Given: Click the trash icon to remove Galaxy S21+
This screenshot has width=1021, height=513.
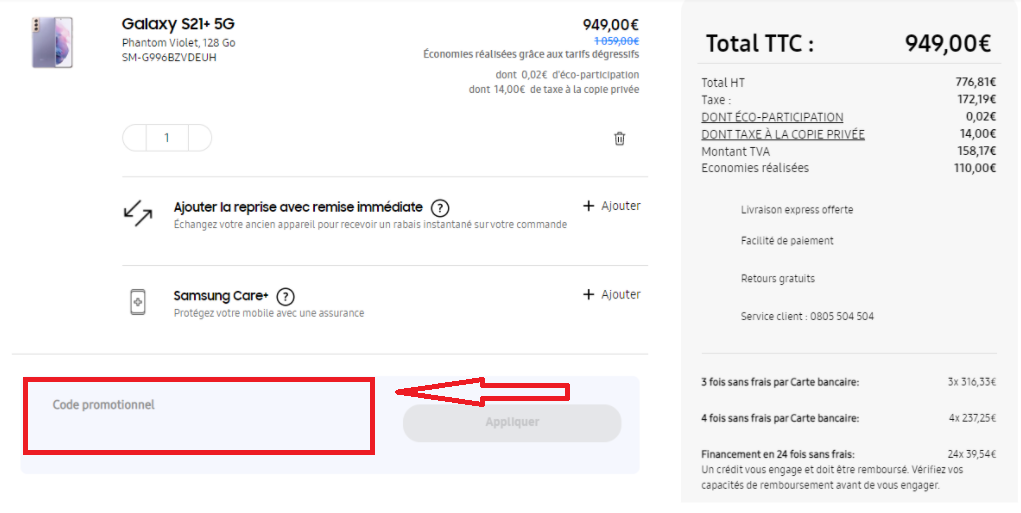Looking at the screenshot, I should coord(619,139).
